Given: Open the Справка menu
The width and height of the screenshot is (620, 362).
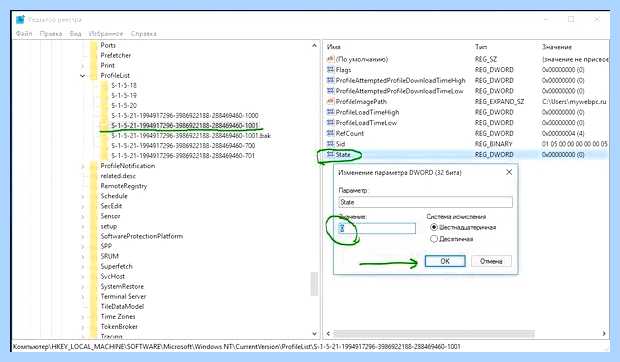Looking at the screenshot, I should 144,34.
